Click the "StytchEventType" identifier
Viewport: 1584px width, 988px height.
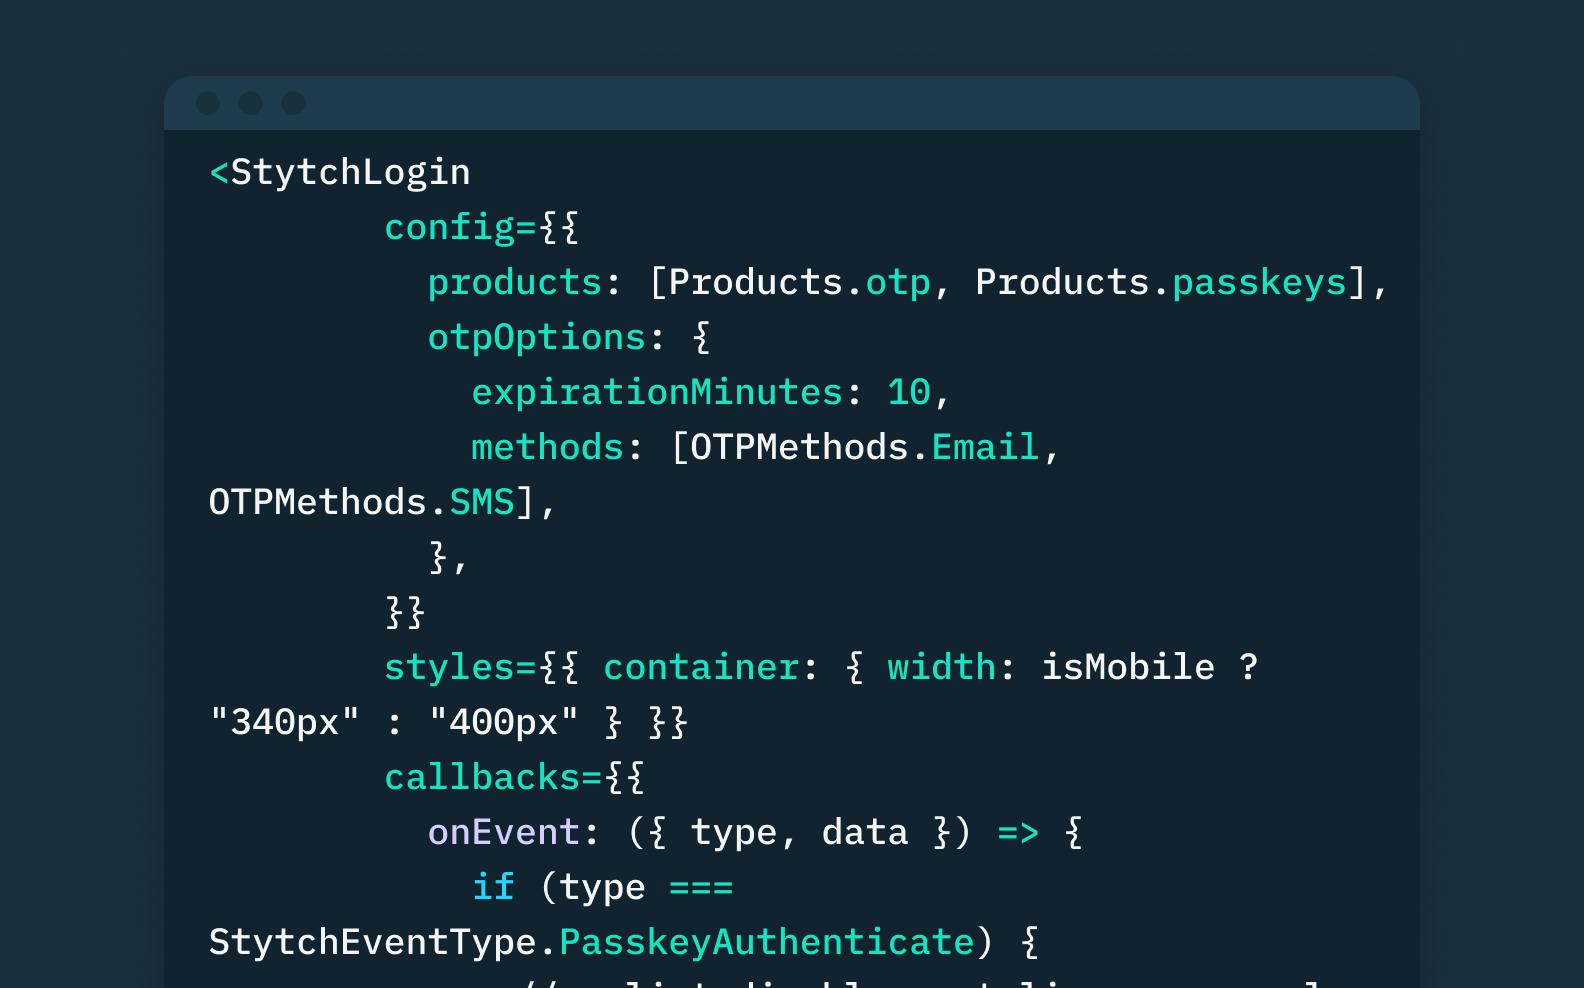(x=373, y=942)
